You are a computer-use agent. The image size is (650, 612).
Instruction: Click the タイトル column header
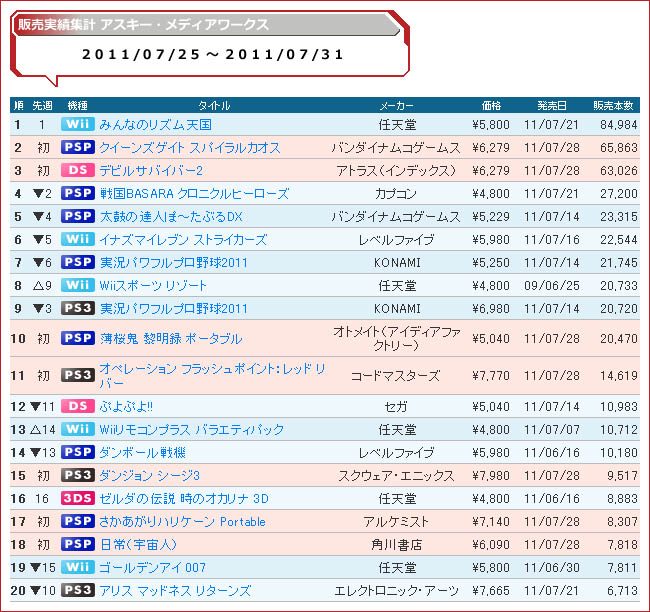[x=214, y=105]
